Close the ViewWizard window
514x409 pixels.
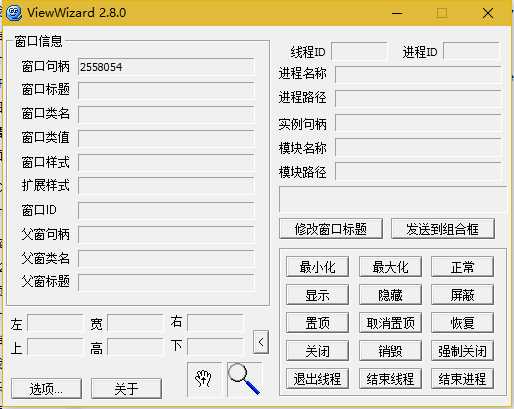click(488, 13)
